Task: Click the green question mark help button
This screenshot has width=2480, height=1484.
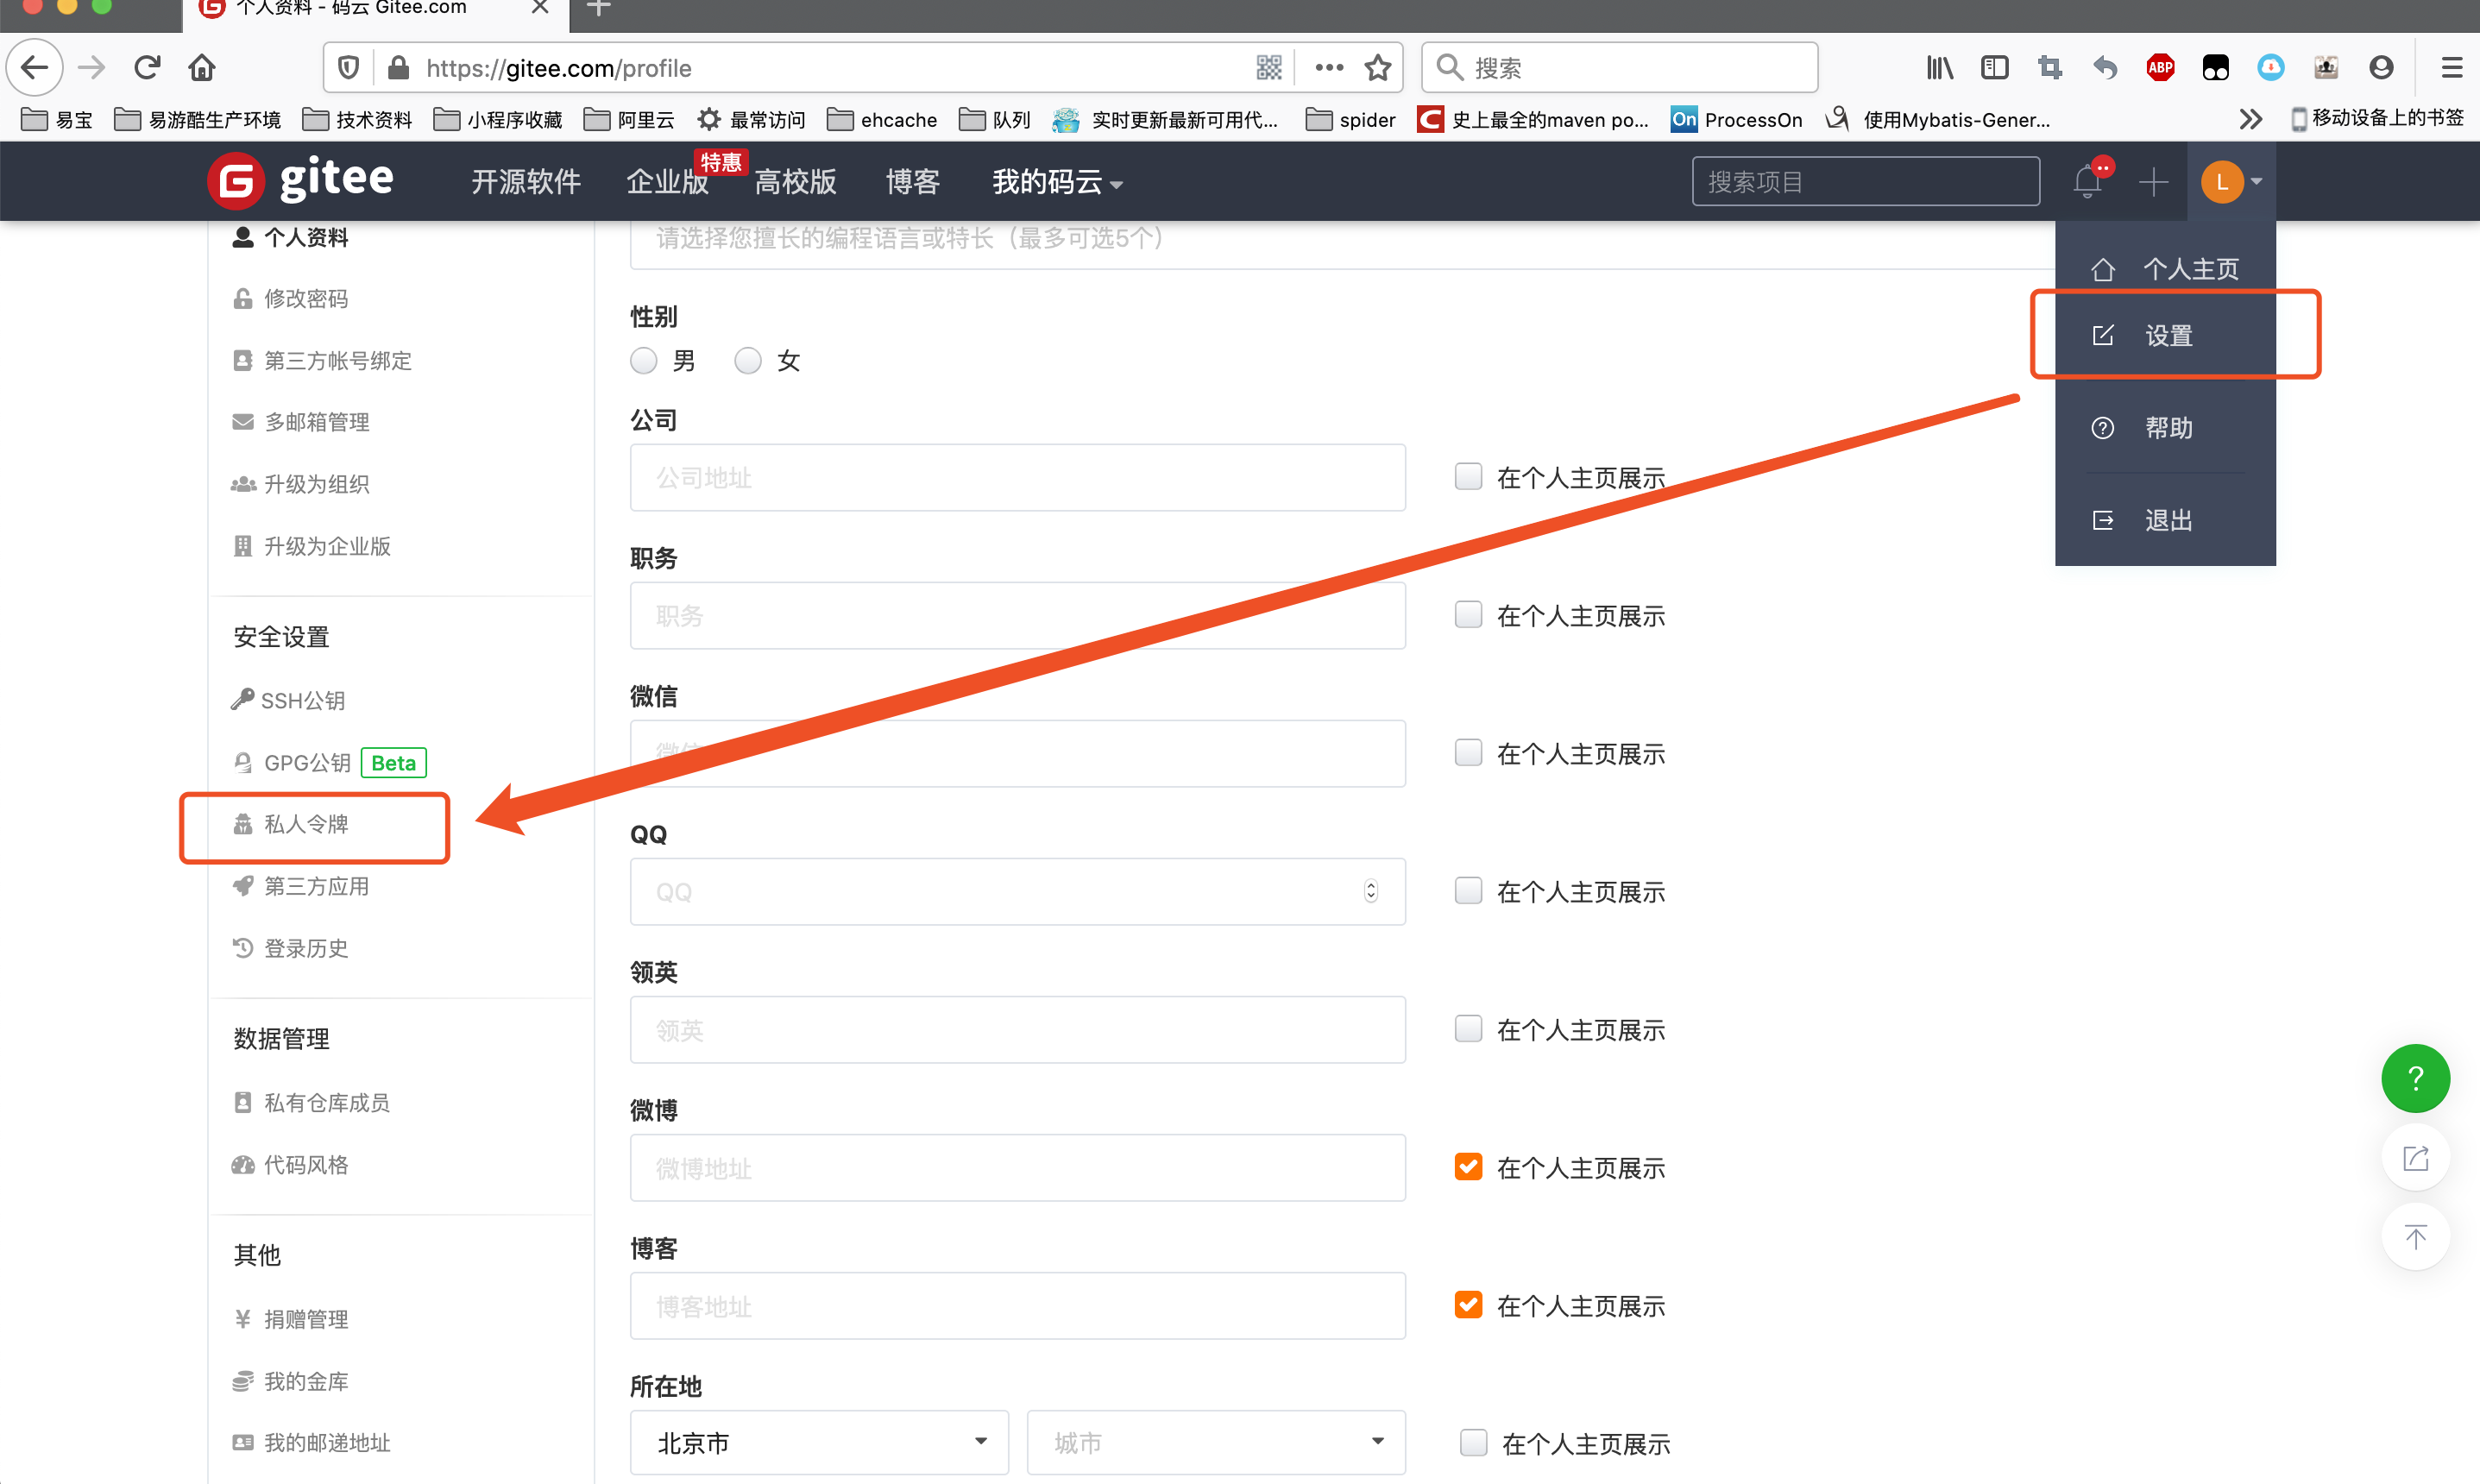Action: (2414, 1078)
